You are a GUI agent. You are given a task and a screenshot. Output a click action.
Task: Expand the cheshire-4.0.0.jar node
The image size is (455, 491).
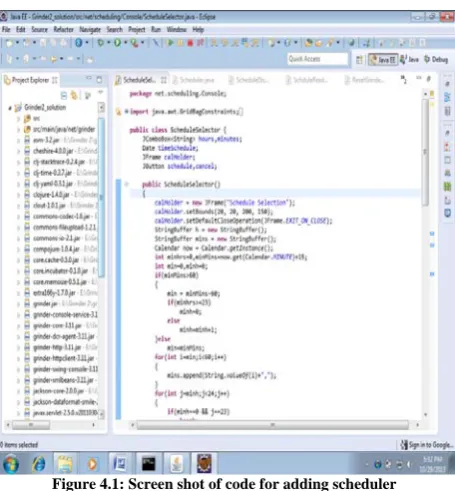18,151
